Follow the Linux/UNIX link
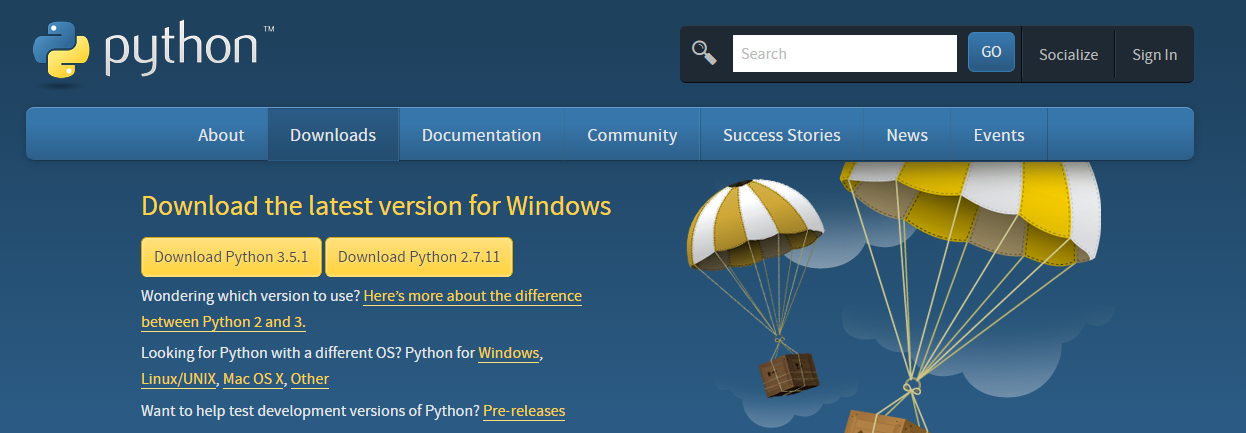This screenshot has width=1246, height=433. click(179, 380)
